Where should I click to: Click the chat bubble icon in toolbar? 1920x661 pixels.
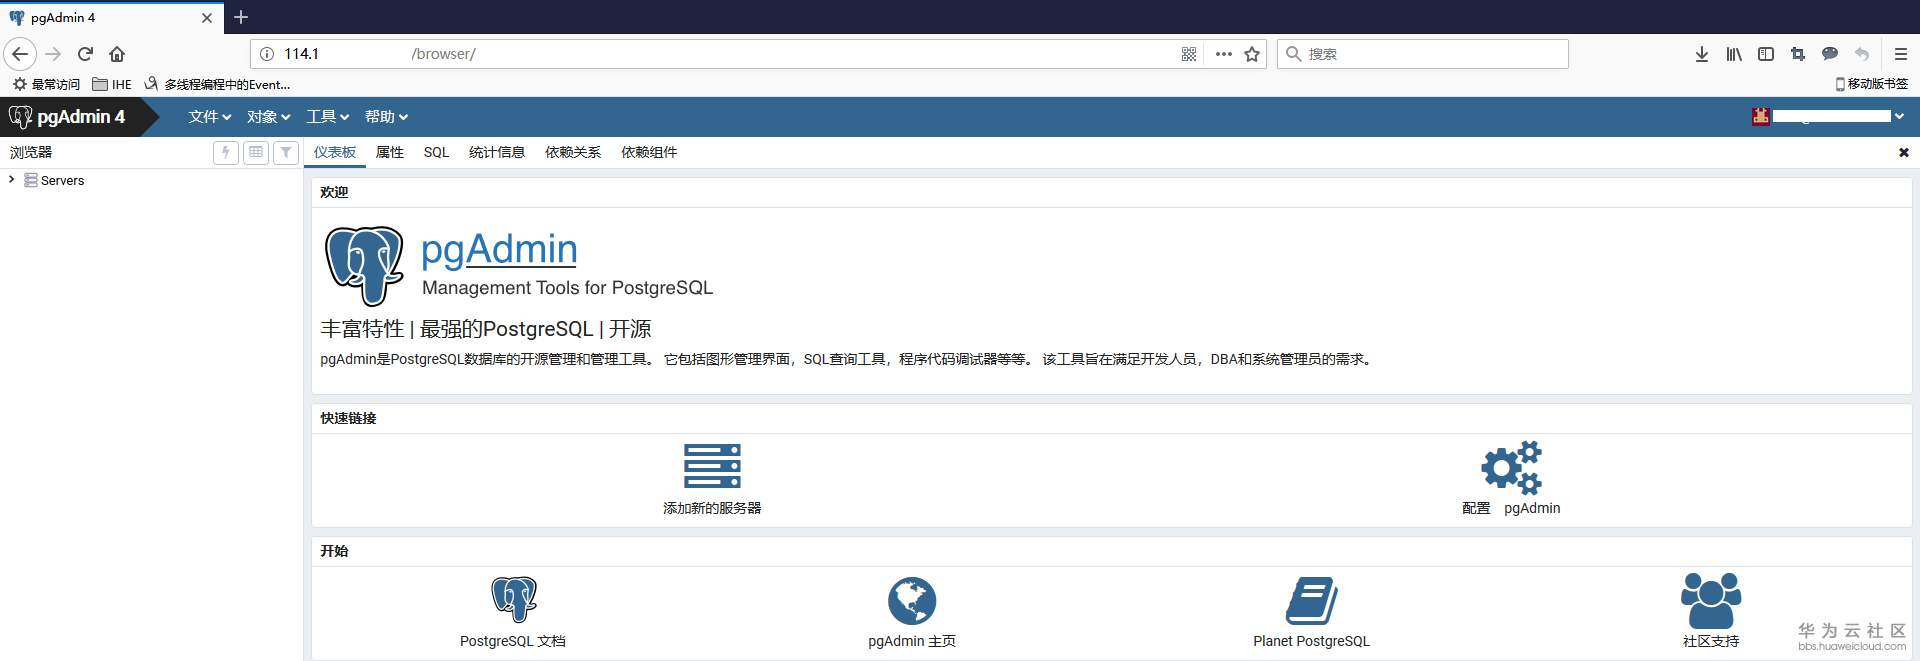(x=1830, y=54)
